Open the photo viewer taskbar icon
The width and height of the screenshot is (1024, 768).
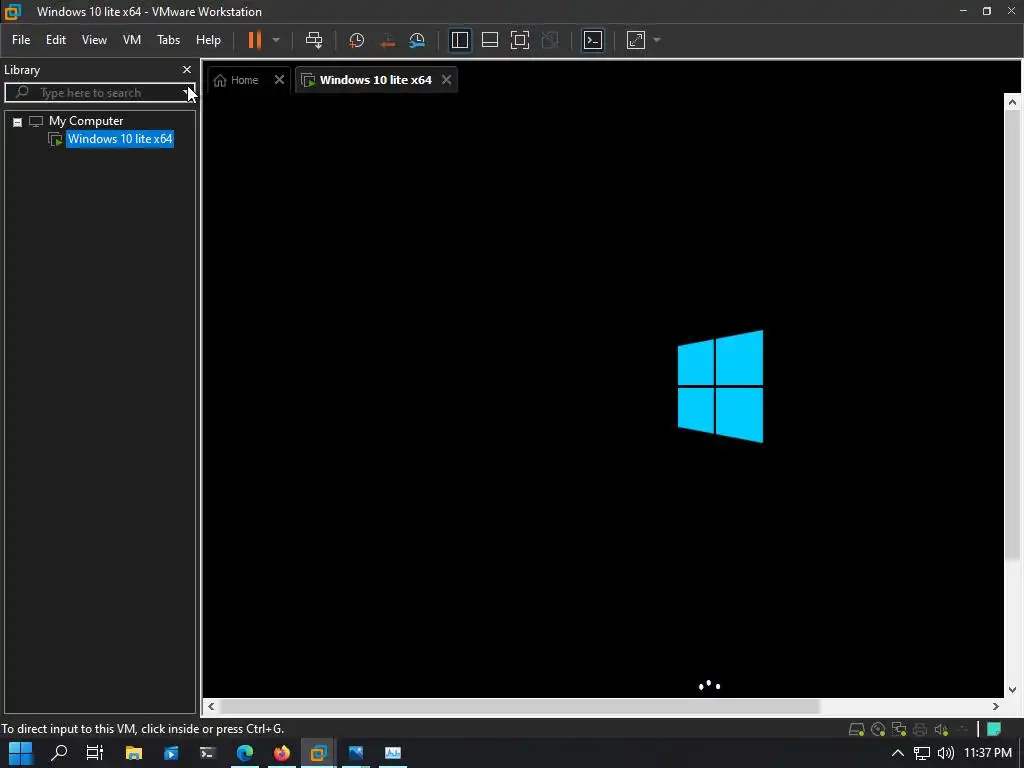pyautogui.click(x=356, y=753)
